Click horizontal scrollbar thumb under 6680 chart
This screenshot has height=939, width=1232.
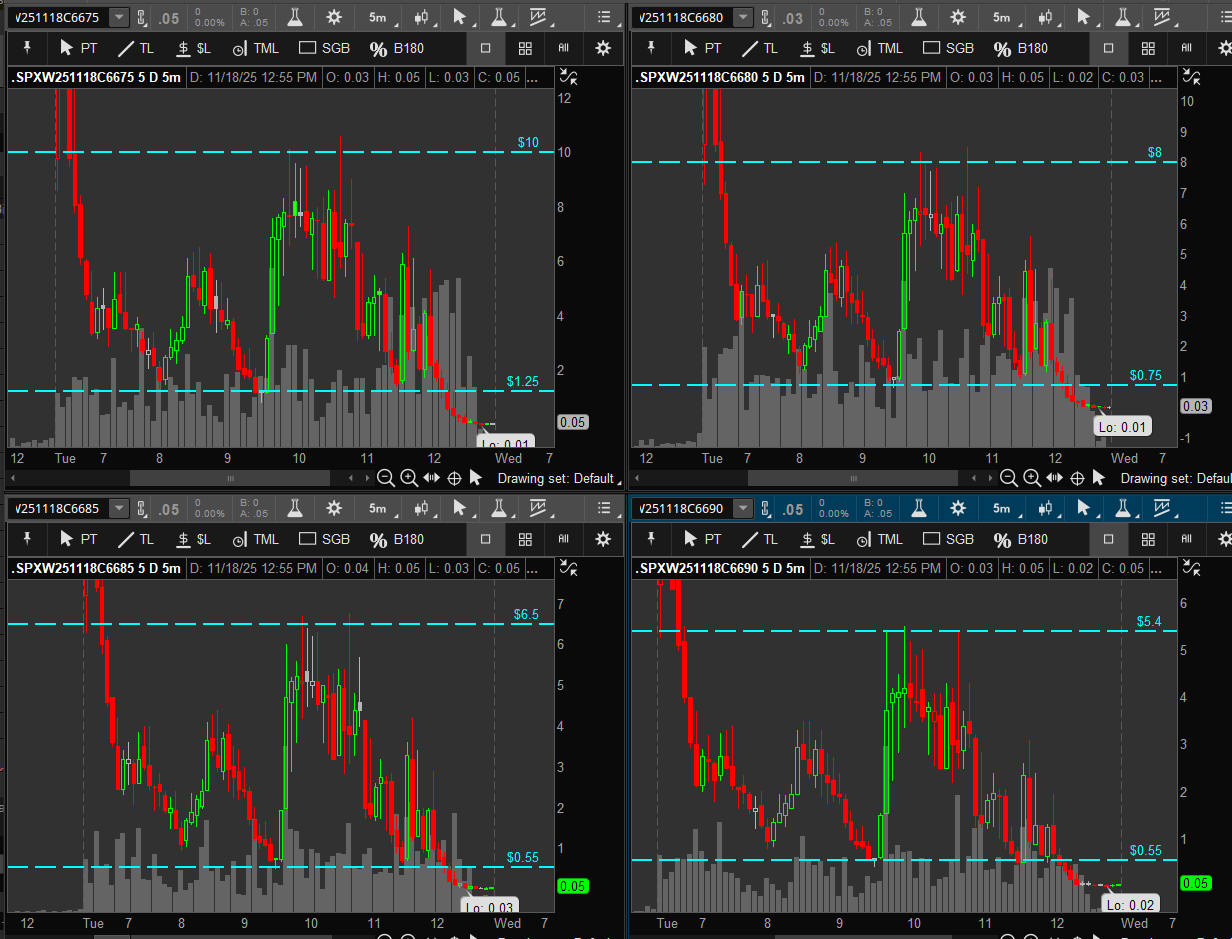pos(850,478)
